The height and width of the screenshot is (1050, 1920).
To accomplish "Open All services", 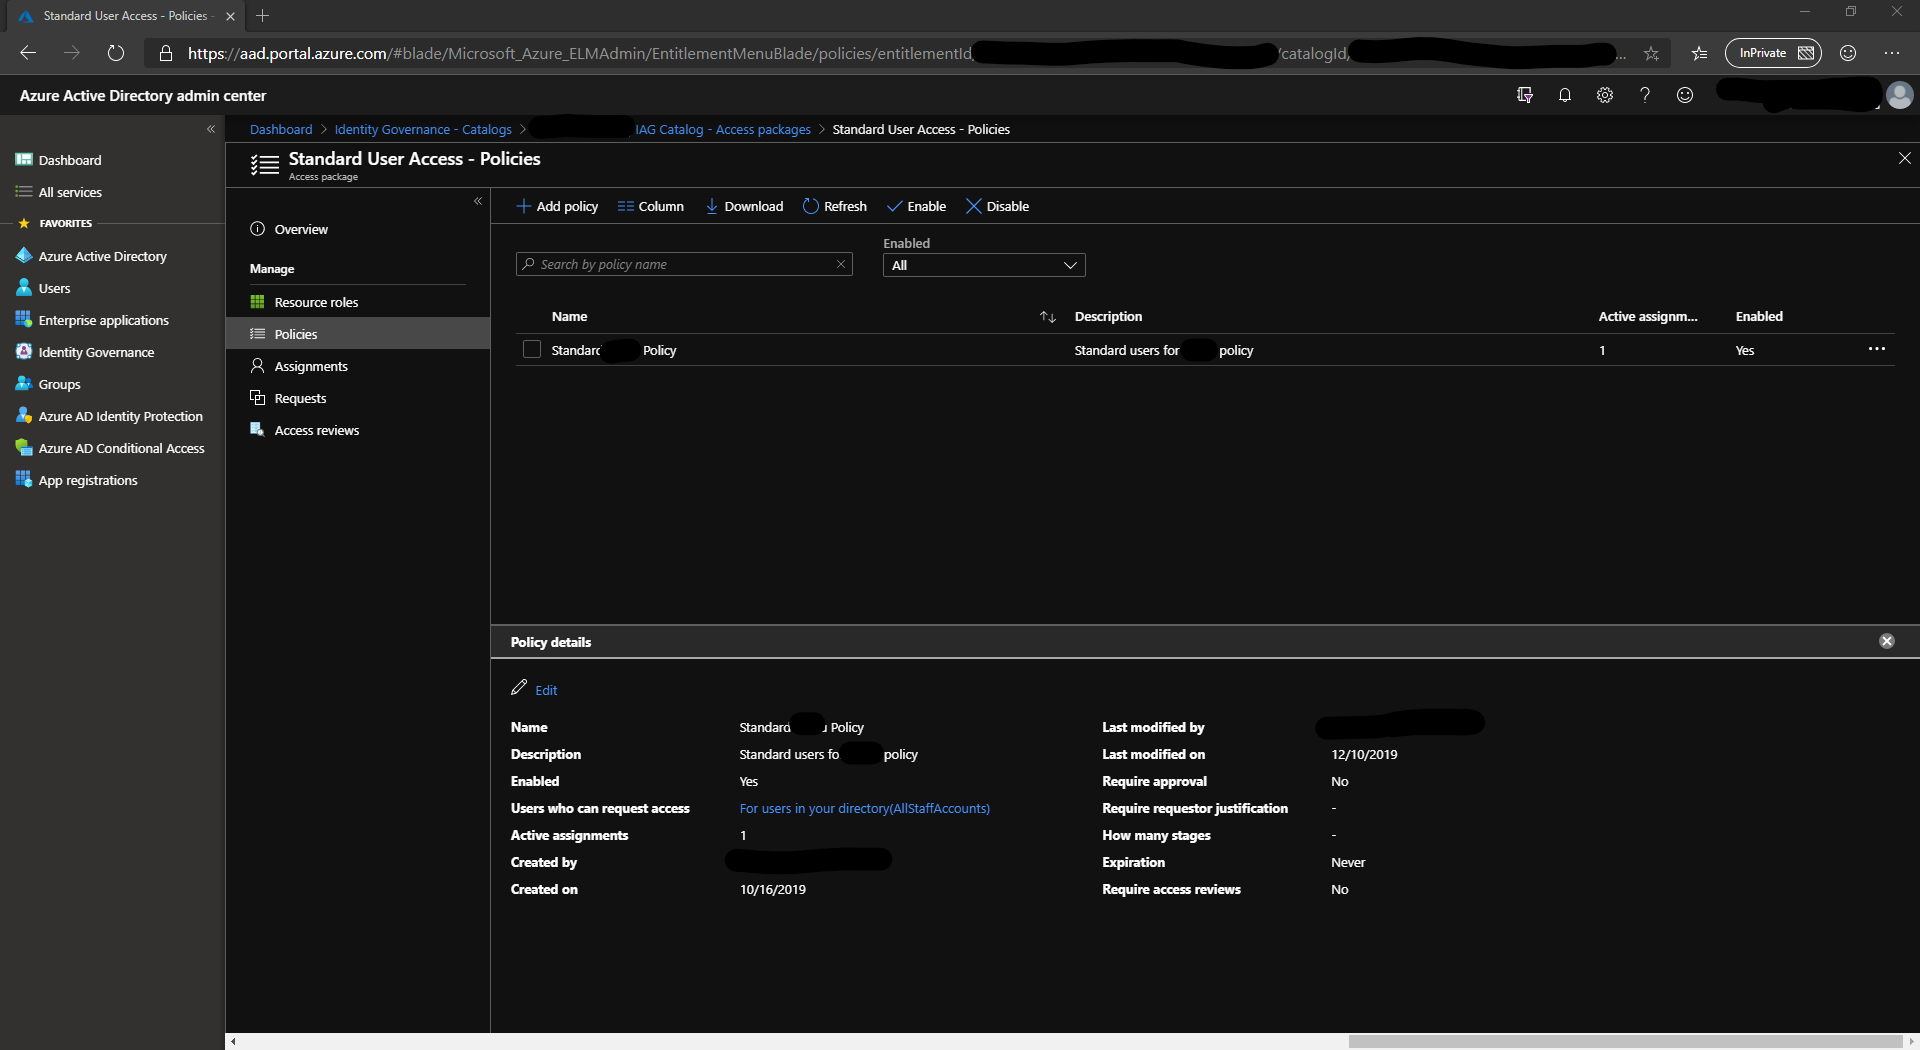I will (70, 192).
